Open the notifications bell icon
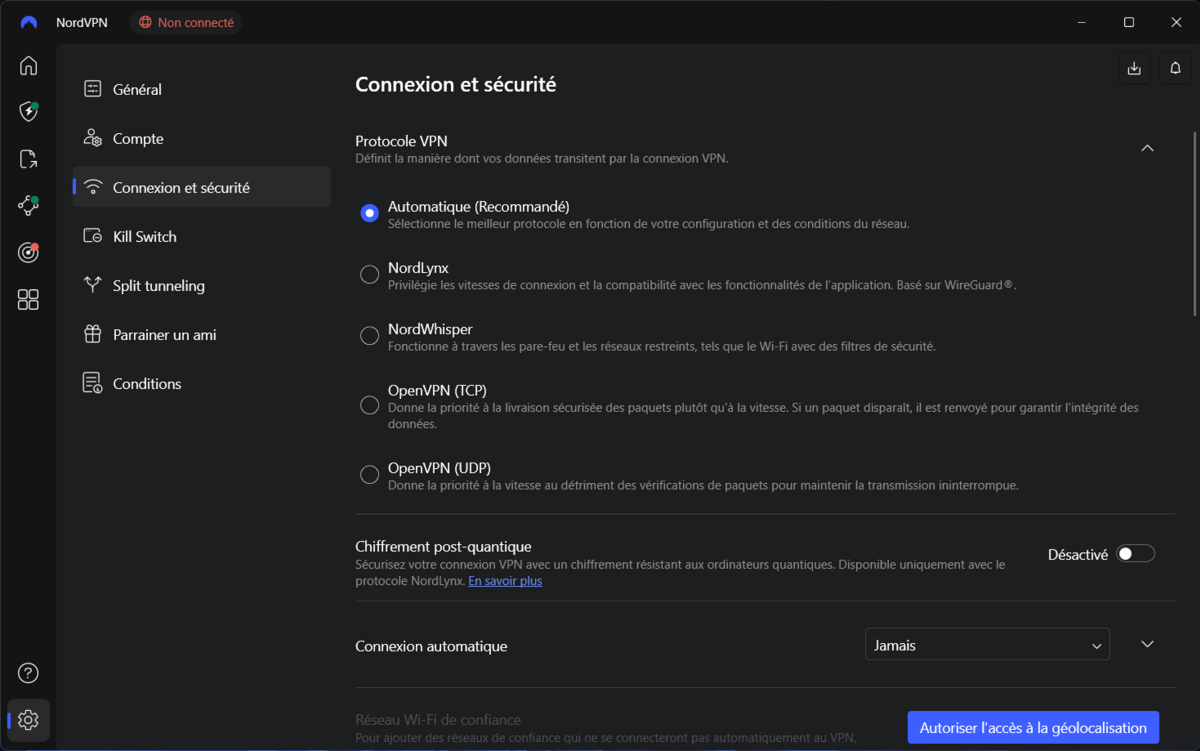This screenshot has height=751, width=1200. (1175, 67)
